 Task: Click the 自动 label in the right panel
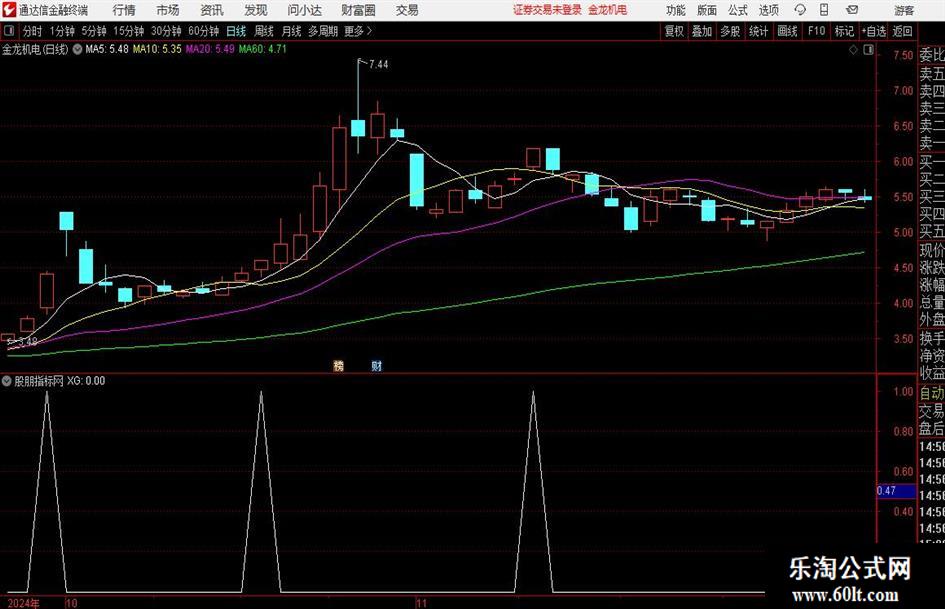coord(932,393)
